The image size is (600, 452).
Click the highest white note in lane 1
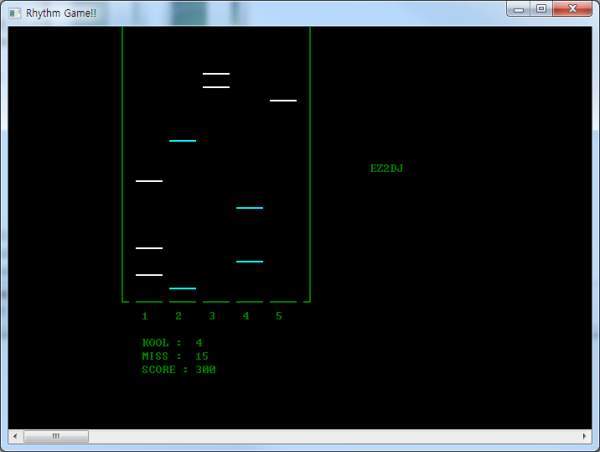coord(149,181)
